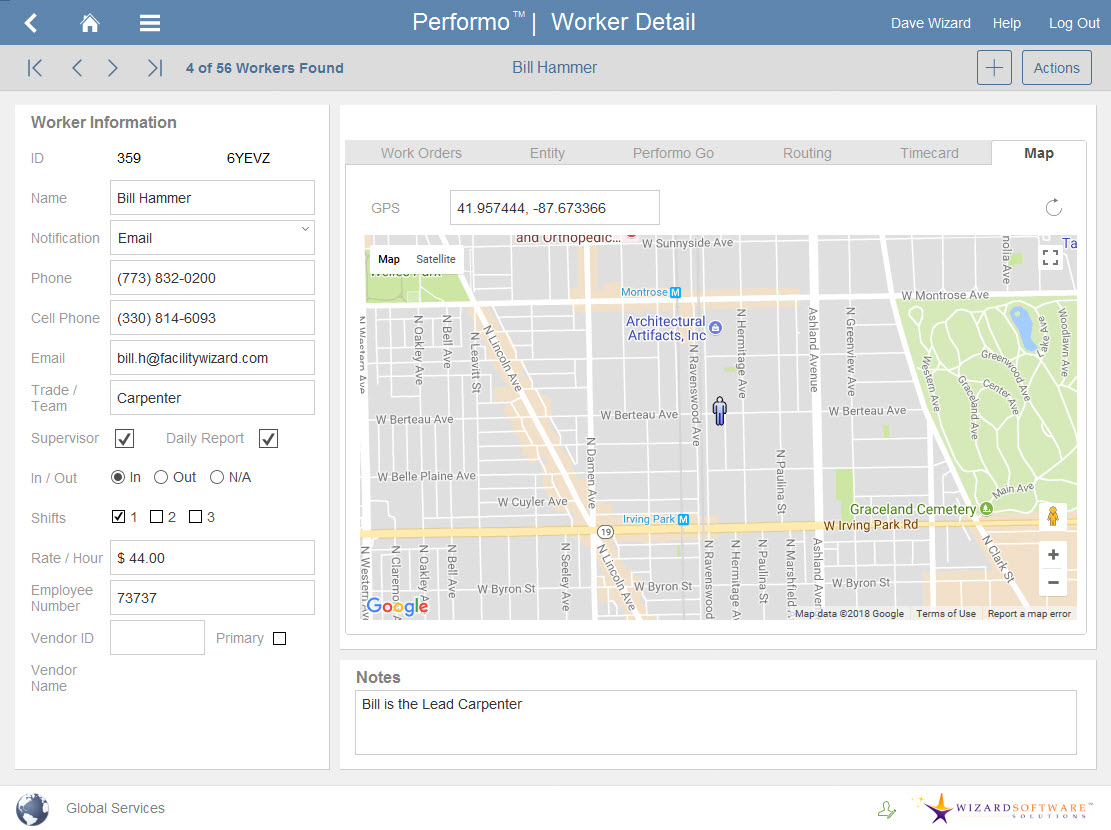
Task: Click the GPS coordinates field
Action: [554, 208]
